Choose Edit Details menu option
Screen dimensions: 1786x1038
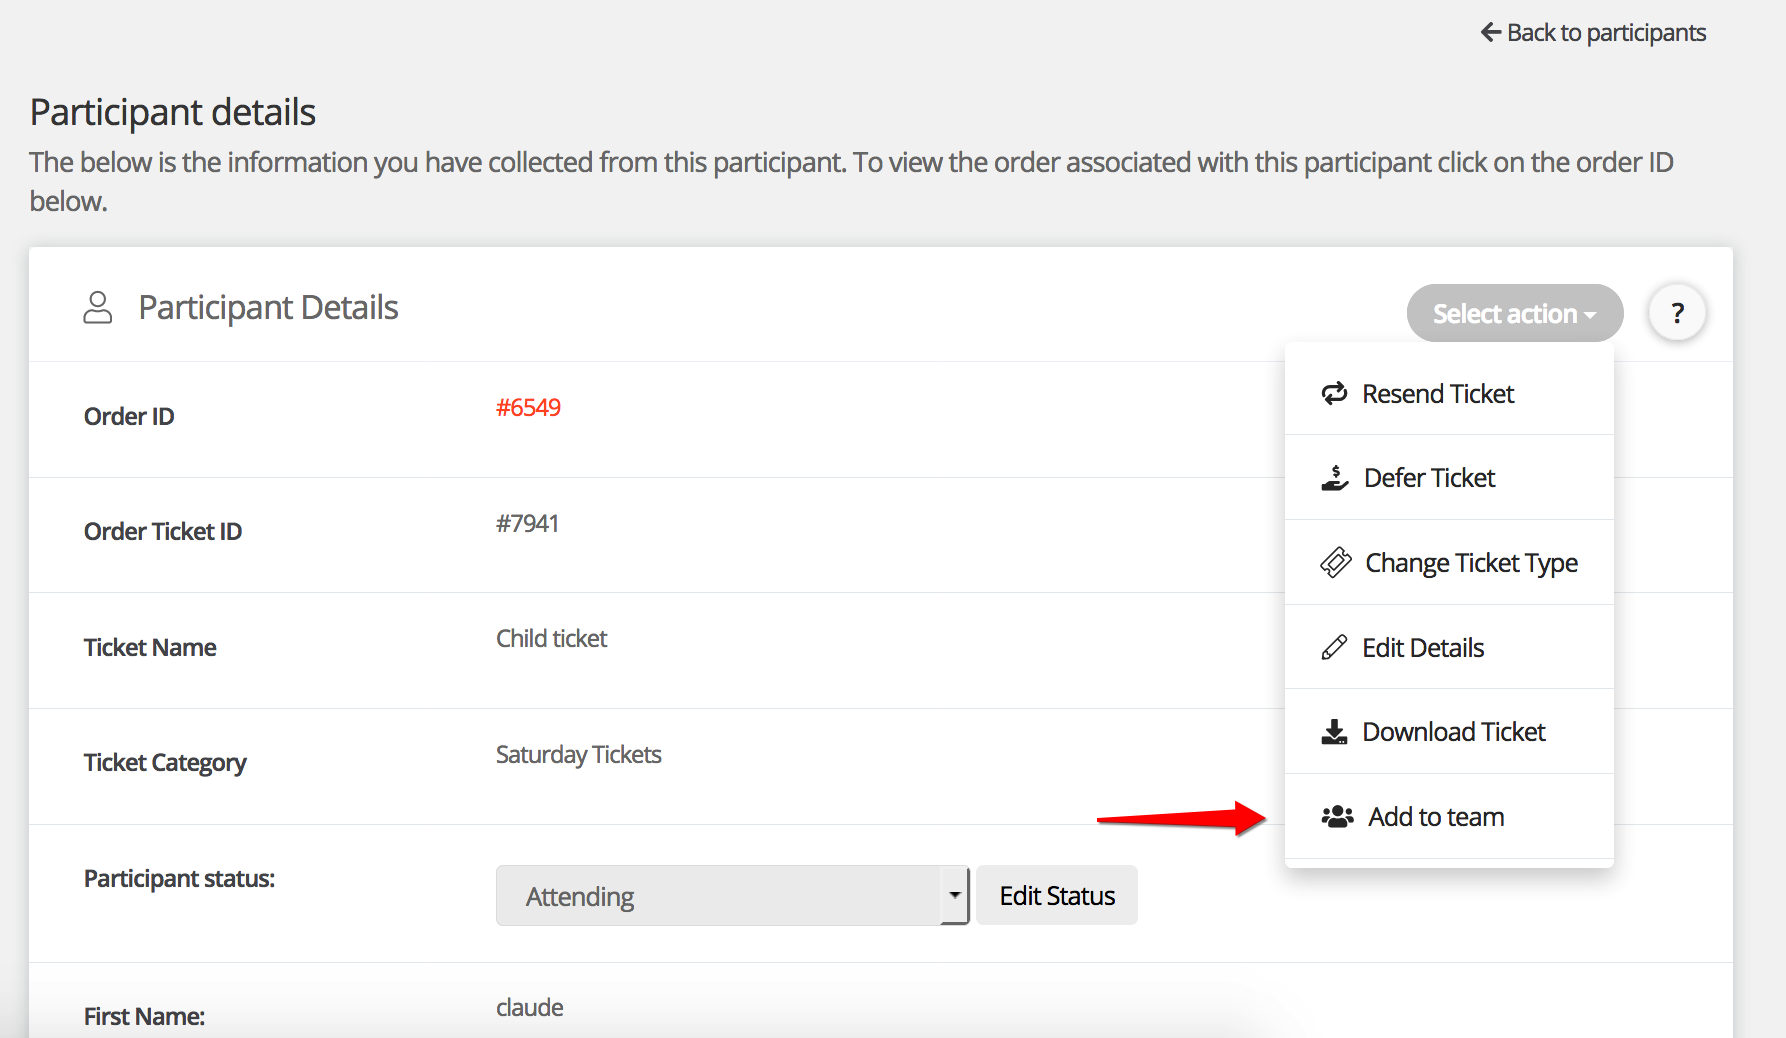(1423, 648)
